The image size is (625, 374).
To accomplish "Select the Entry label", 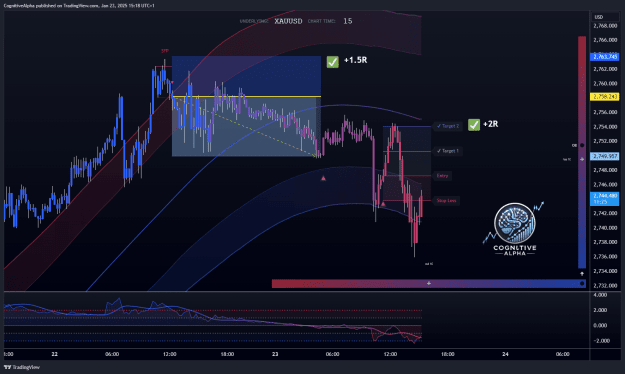I will coord(442,176).
